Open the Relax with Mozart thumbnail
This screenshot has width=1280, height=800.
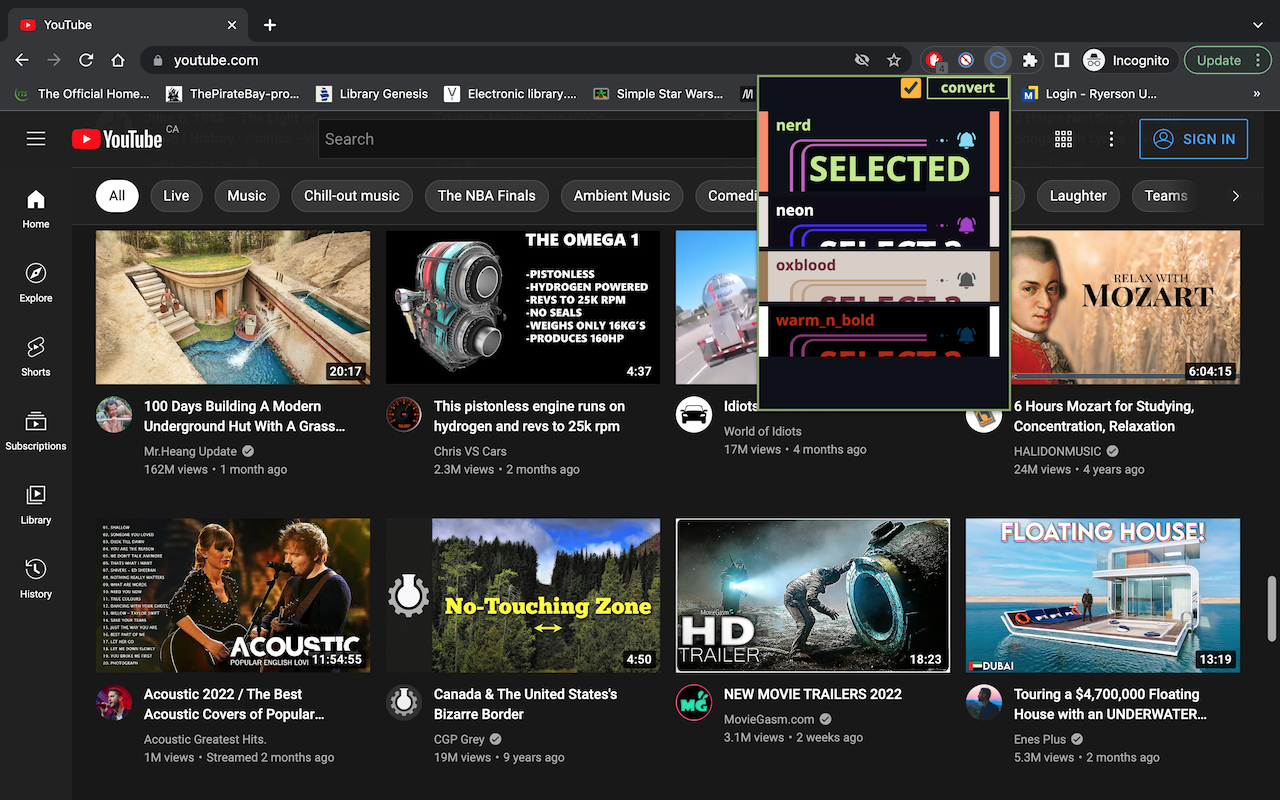pos(1125,308)
